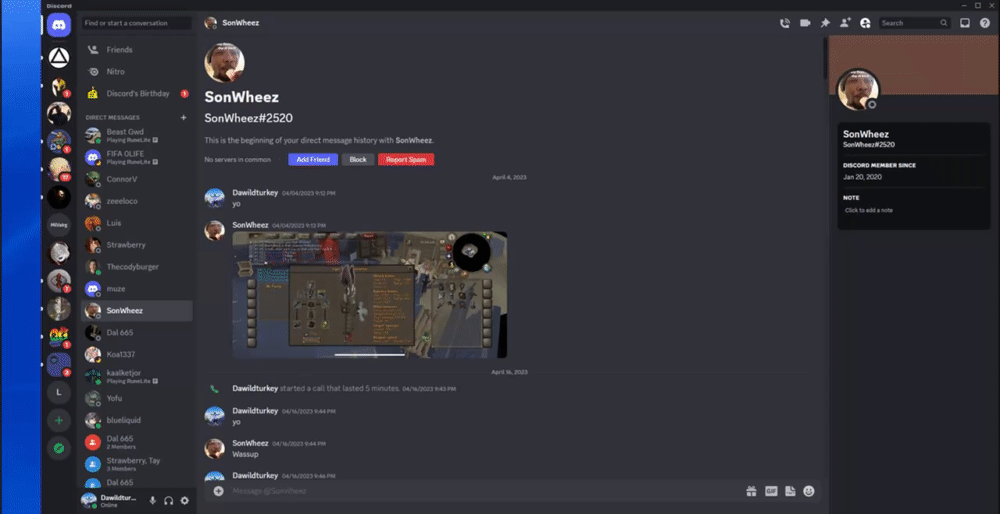Open the help icon
1000x514 pixels.
985,23
